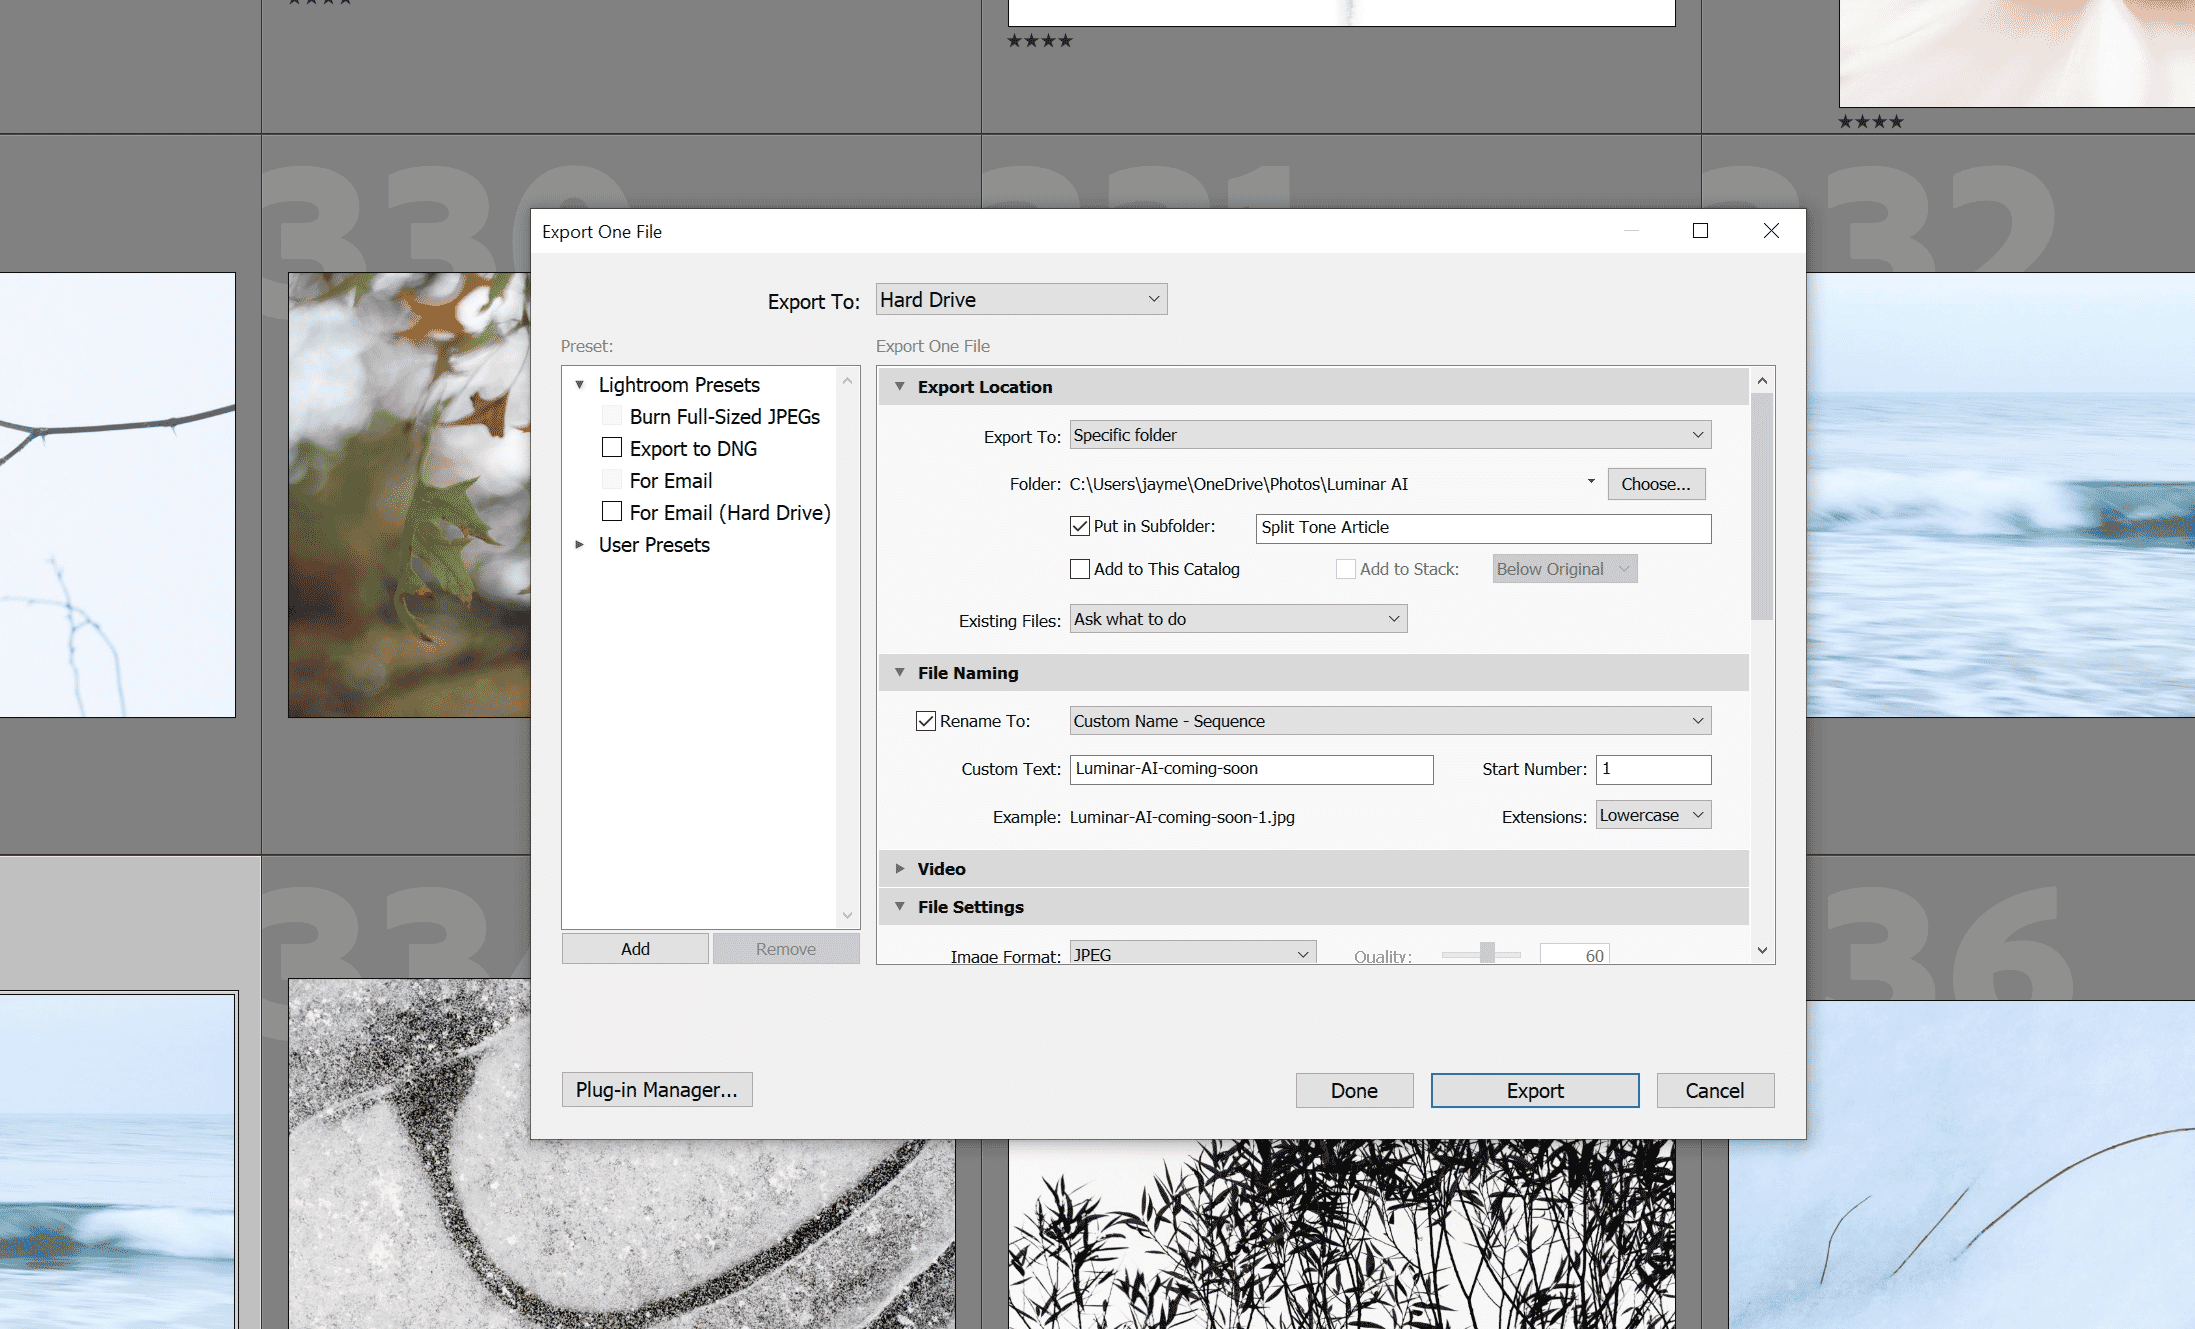Collapse the Lightroom Presets tree
The height and width of the screenshot is (1329, 2195).
(580, 384)
